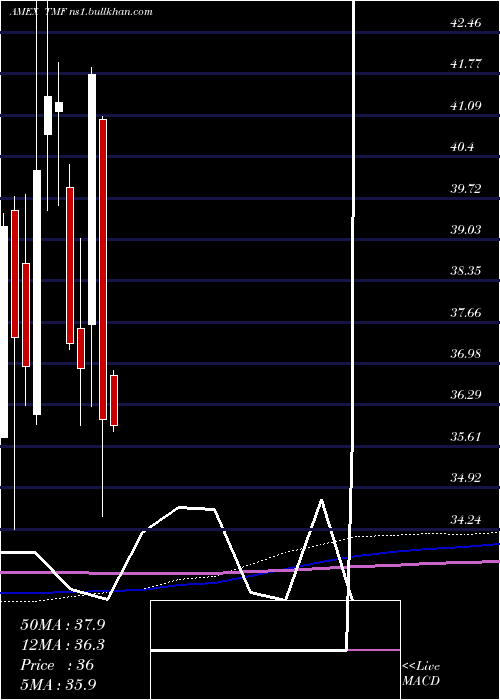Screen dimensions: 500x700
Task: Click the 42.46 price axis label
Action: pos(466,22)
